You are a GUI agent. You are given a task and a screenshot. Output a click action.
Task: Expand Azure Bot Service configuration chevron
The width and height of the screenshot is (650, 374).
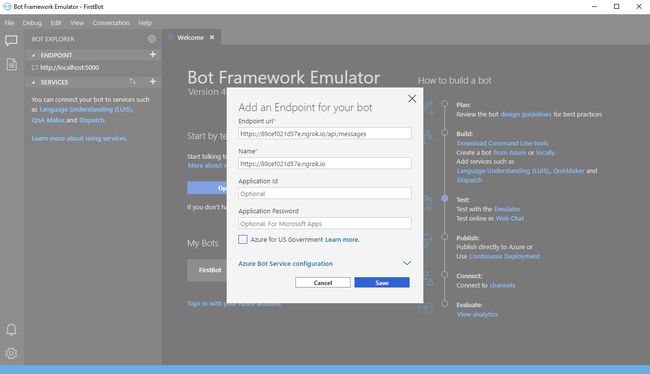(407, 263)
